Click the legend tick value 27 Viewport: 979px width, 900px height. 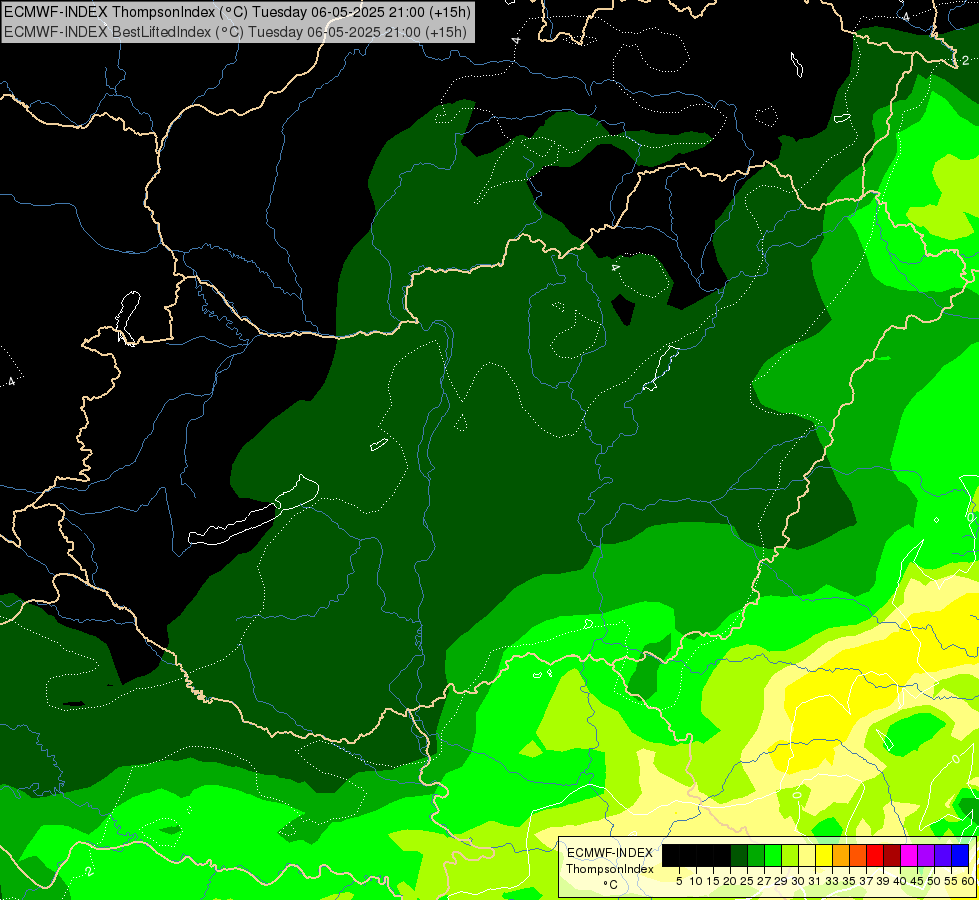764,881
